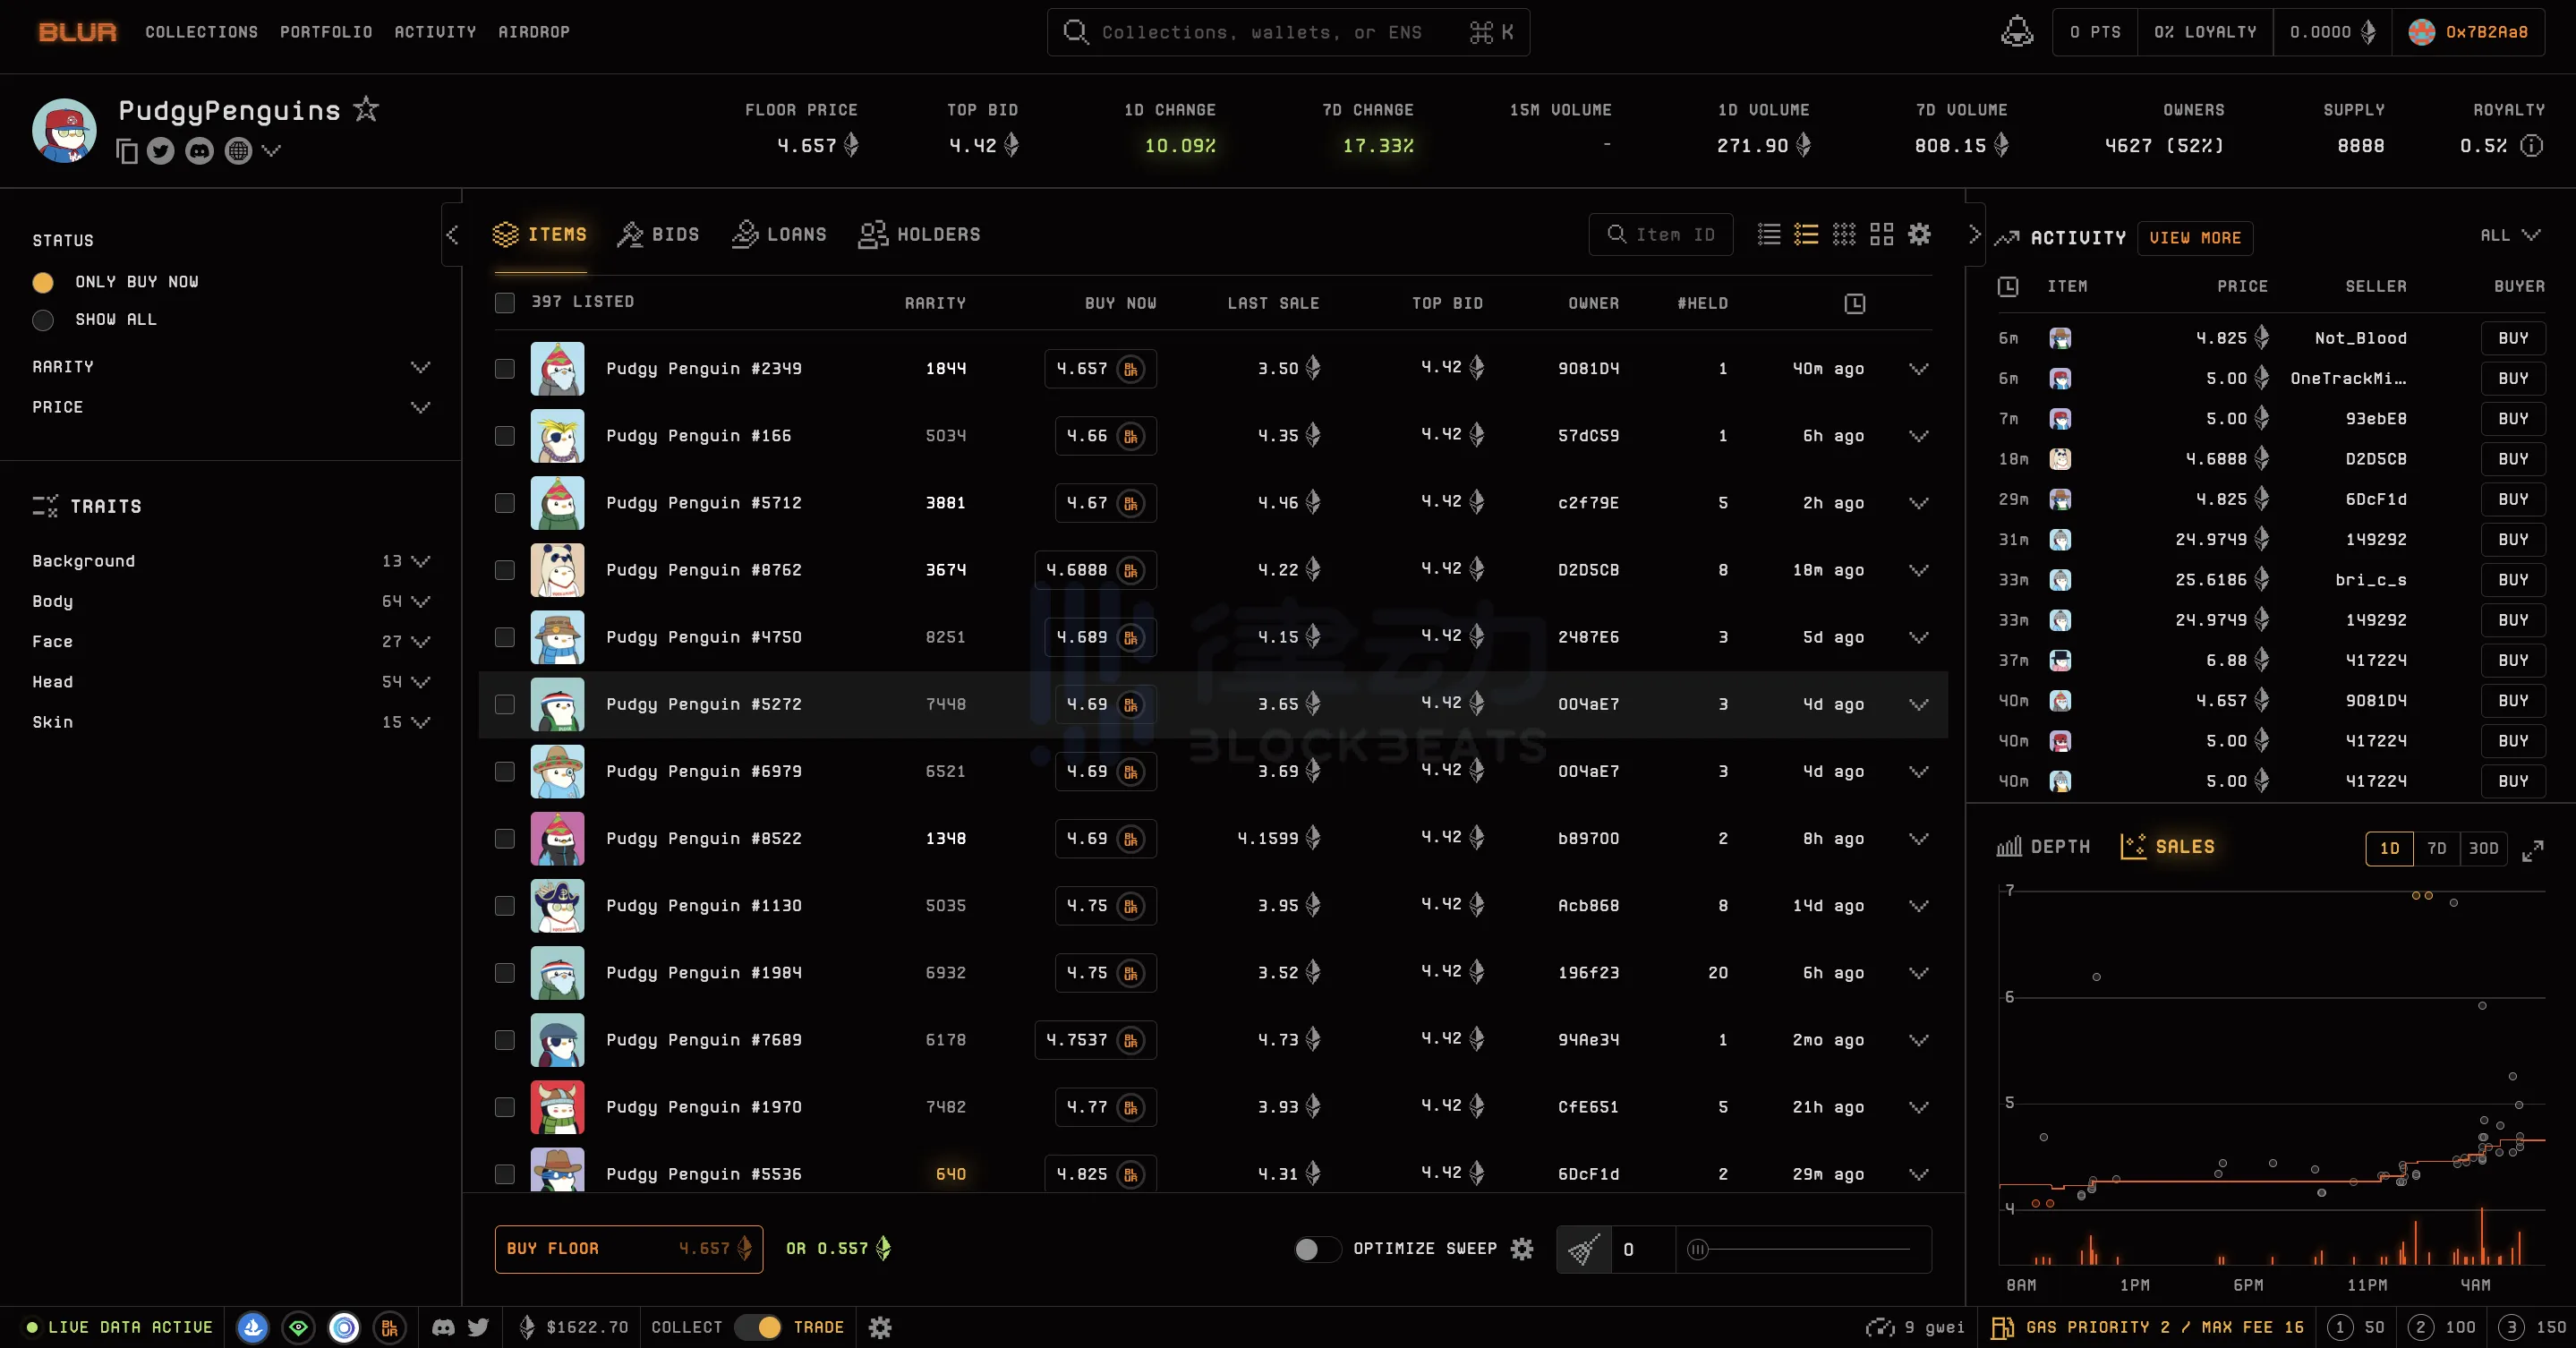Viewport: 2576px width, 1348px height.
Task: Select the Show All status option
Action: tap(43, 320)
